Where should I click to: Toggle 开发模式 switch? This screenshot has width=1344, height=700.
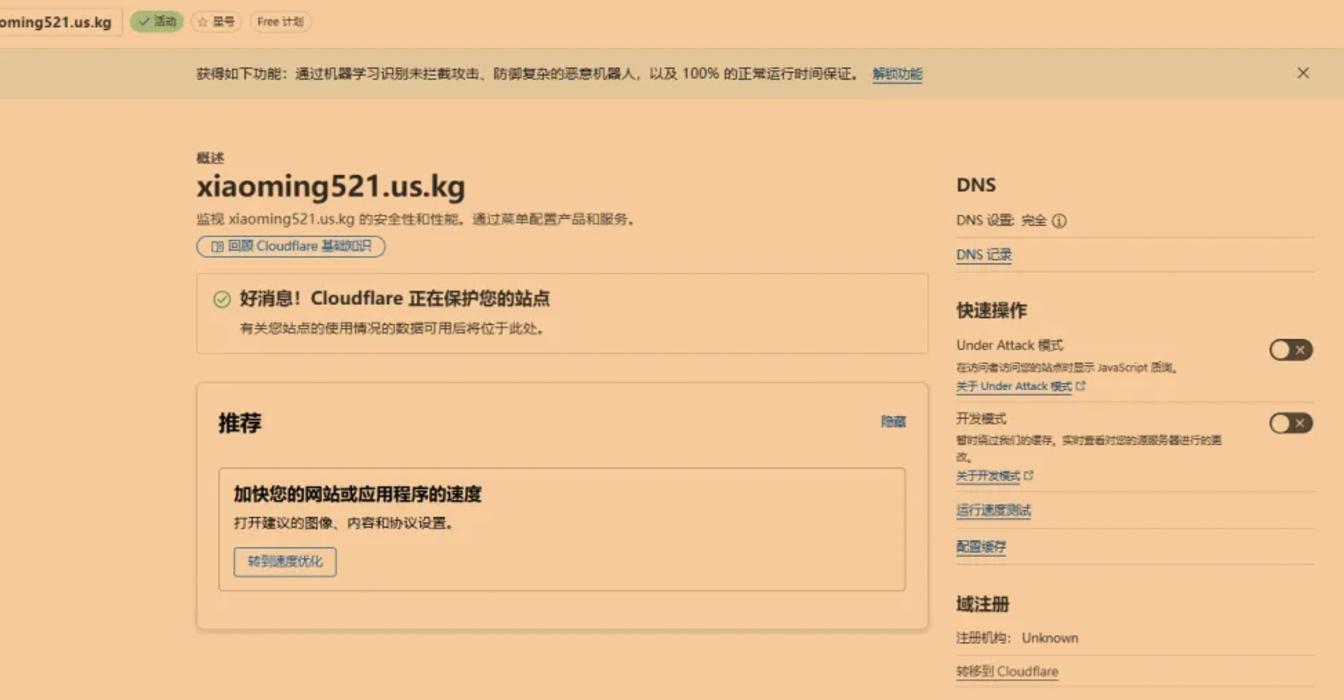tap(1291, 423)
